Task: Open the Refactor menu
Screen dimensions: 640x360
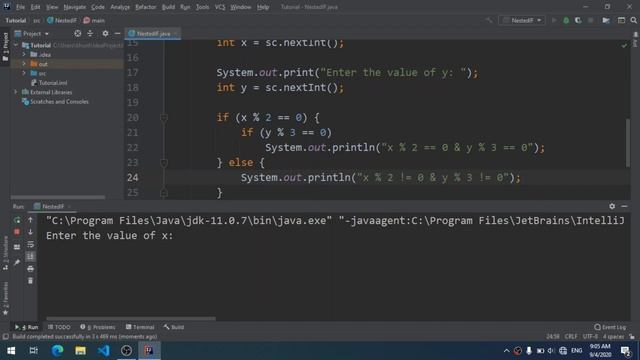Action: (145, 7)
